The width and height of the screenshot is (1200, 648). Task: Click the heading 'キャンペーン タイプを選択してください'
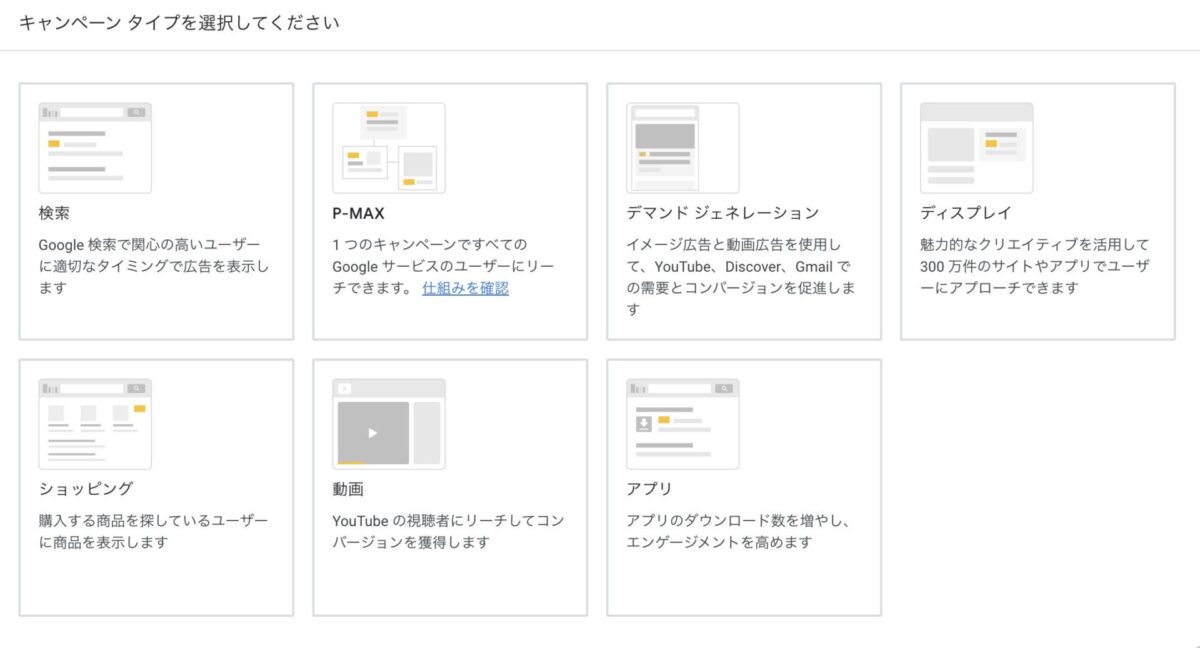179,22
